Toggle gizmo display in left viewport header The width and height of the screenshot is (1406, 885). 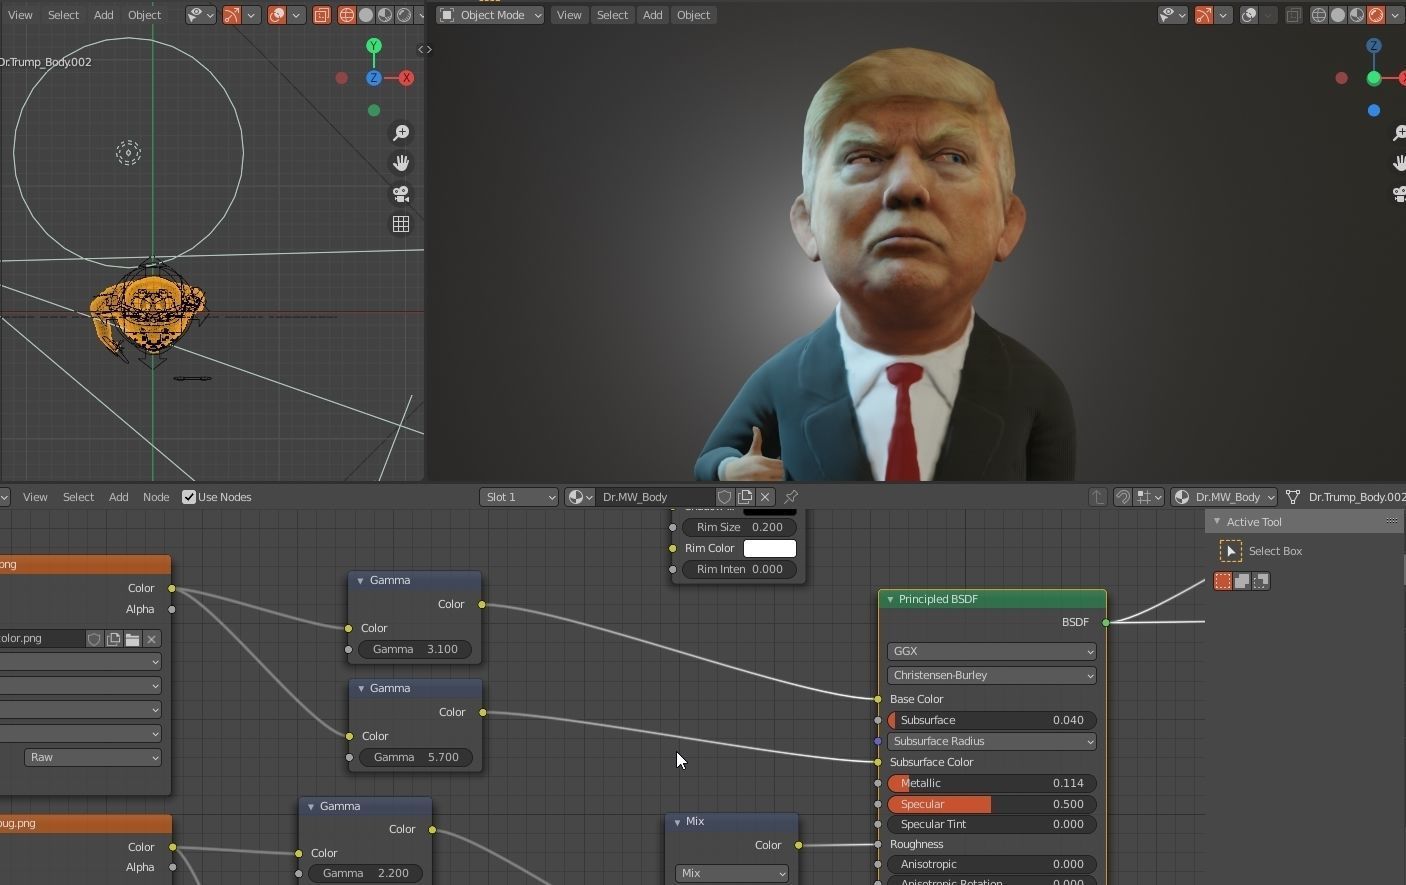pyautogui.click(x=232, y=15)
